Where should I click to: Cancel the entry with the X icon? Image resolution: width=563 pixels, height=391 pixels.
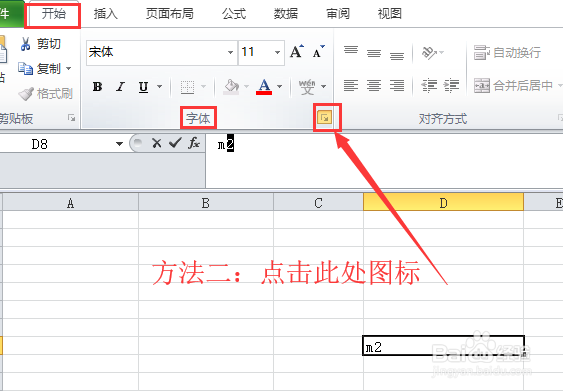pyautogui.click(x=157, y=143)
